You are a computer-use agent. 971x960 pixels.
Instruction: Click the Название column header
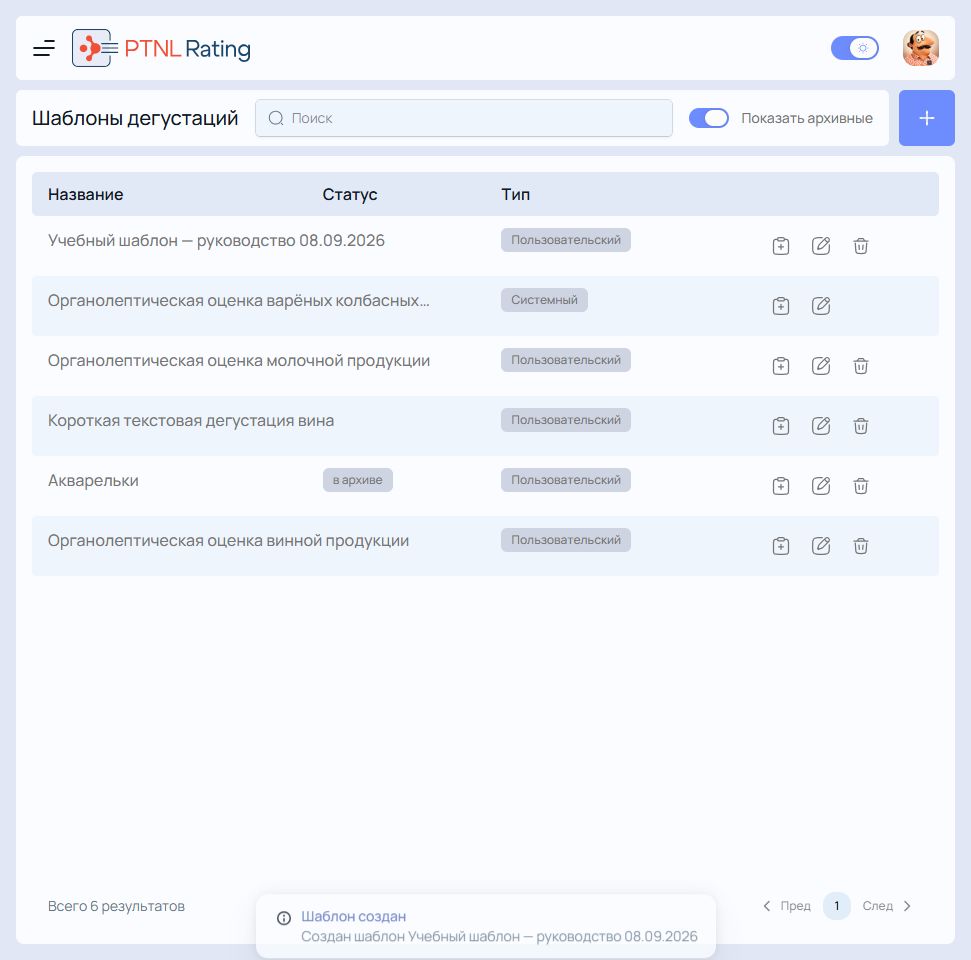tap(85, 194)
